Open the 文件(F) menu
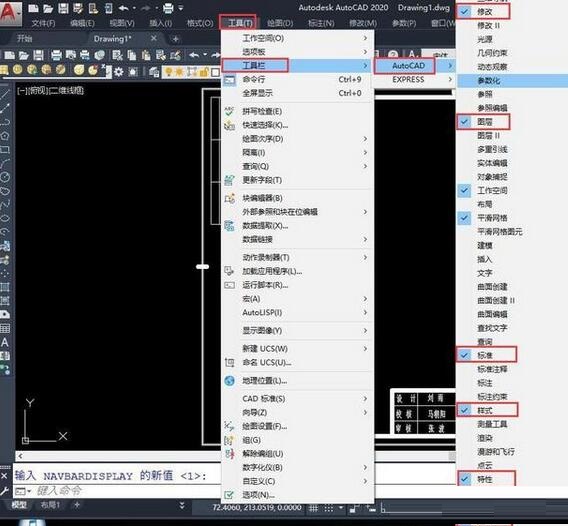Viewport: 568px width, 526px height. pos(43,23)
